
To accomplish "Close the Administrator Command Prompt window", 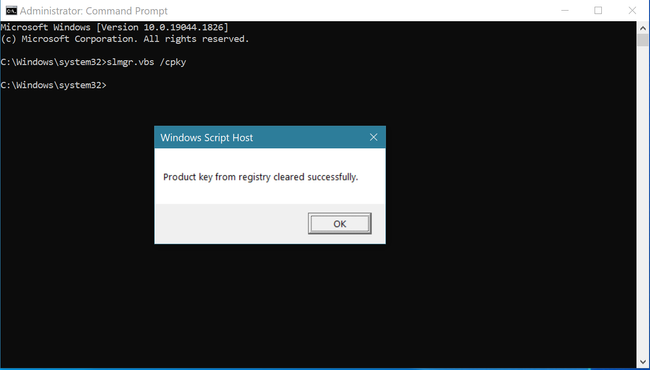I will 632,10.
